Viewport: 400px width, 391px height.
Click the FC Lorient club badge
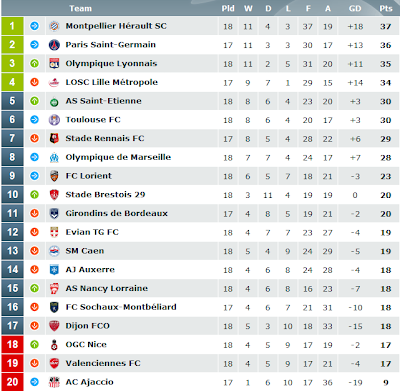[54, 176]
